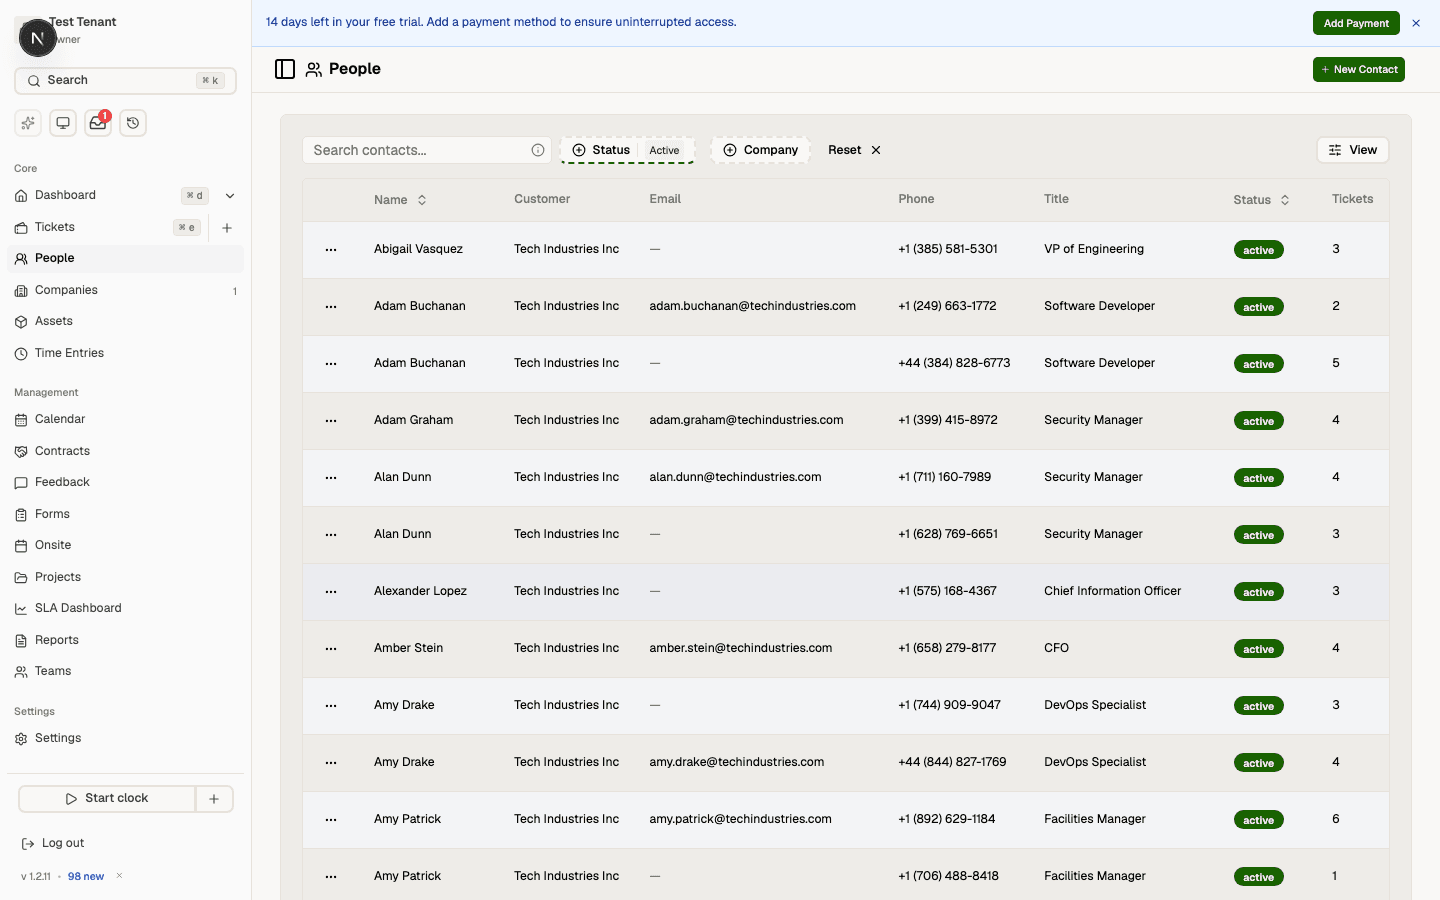1440x900 pixels.
Task: Navigate to Contracts in Management section
Action: point(61,450)
